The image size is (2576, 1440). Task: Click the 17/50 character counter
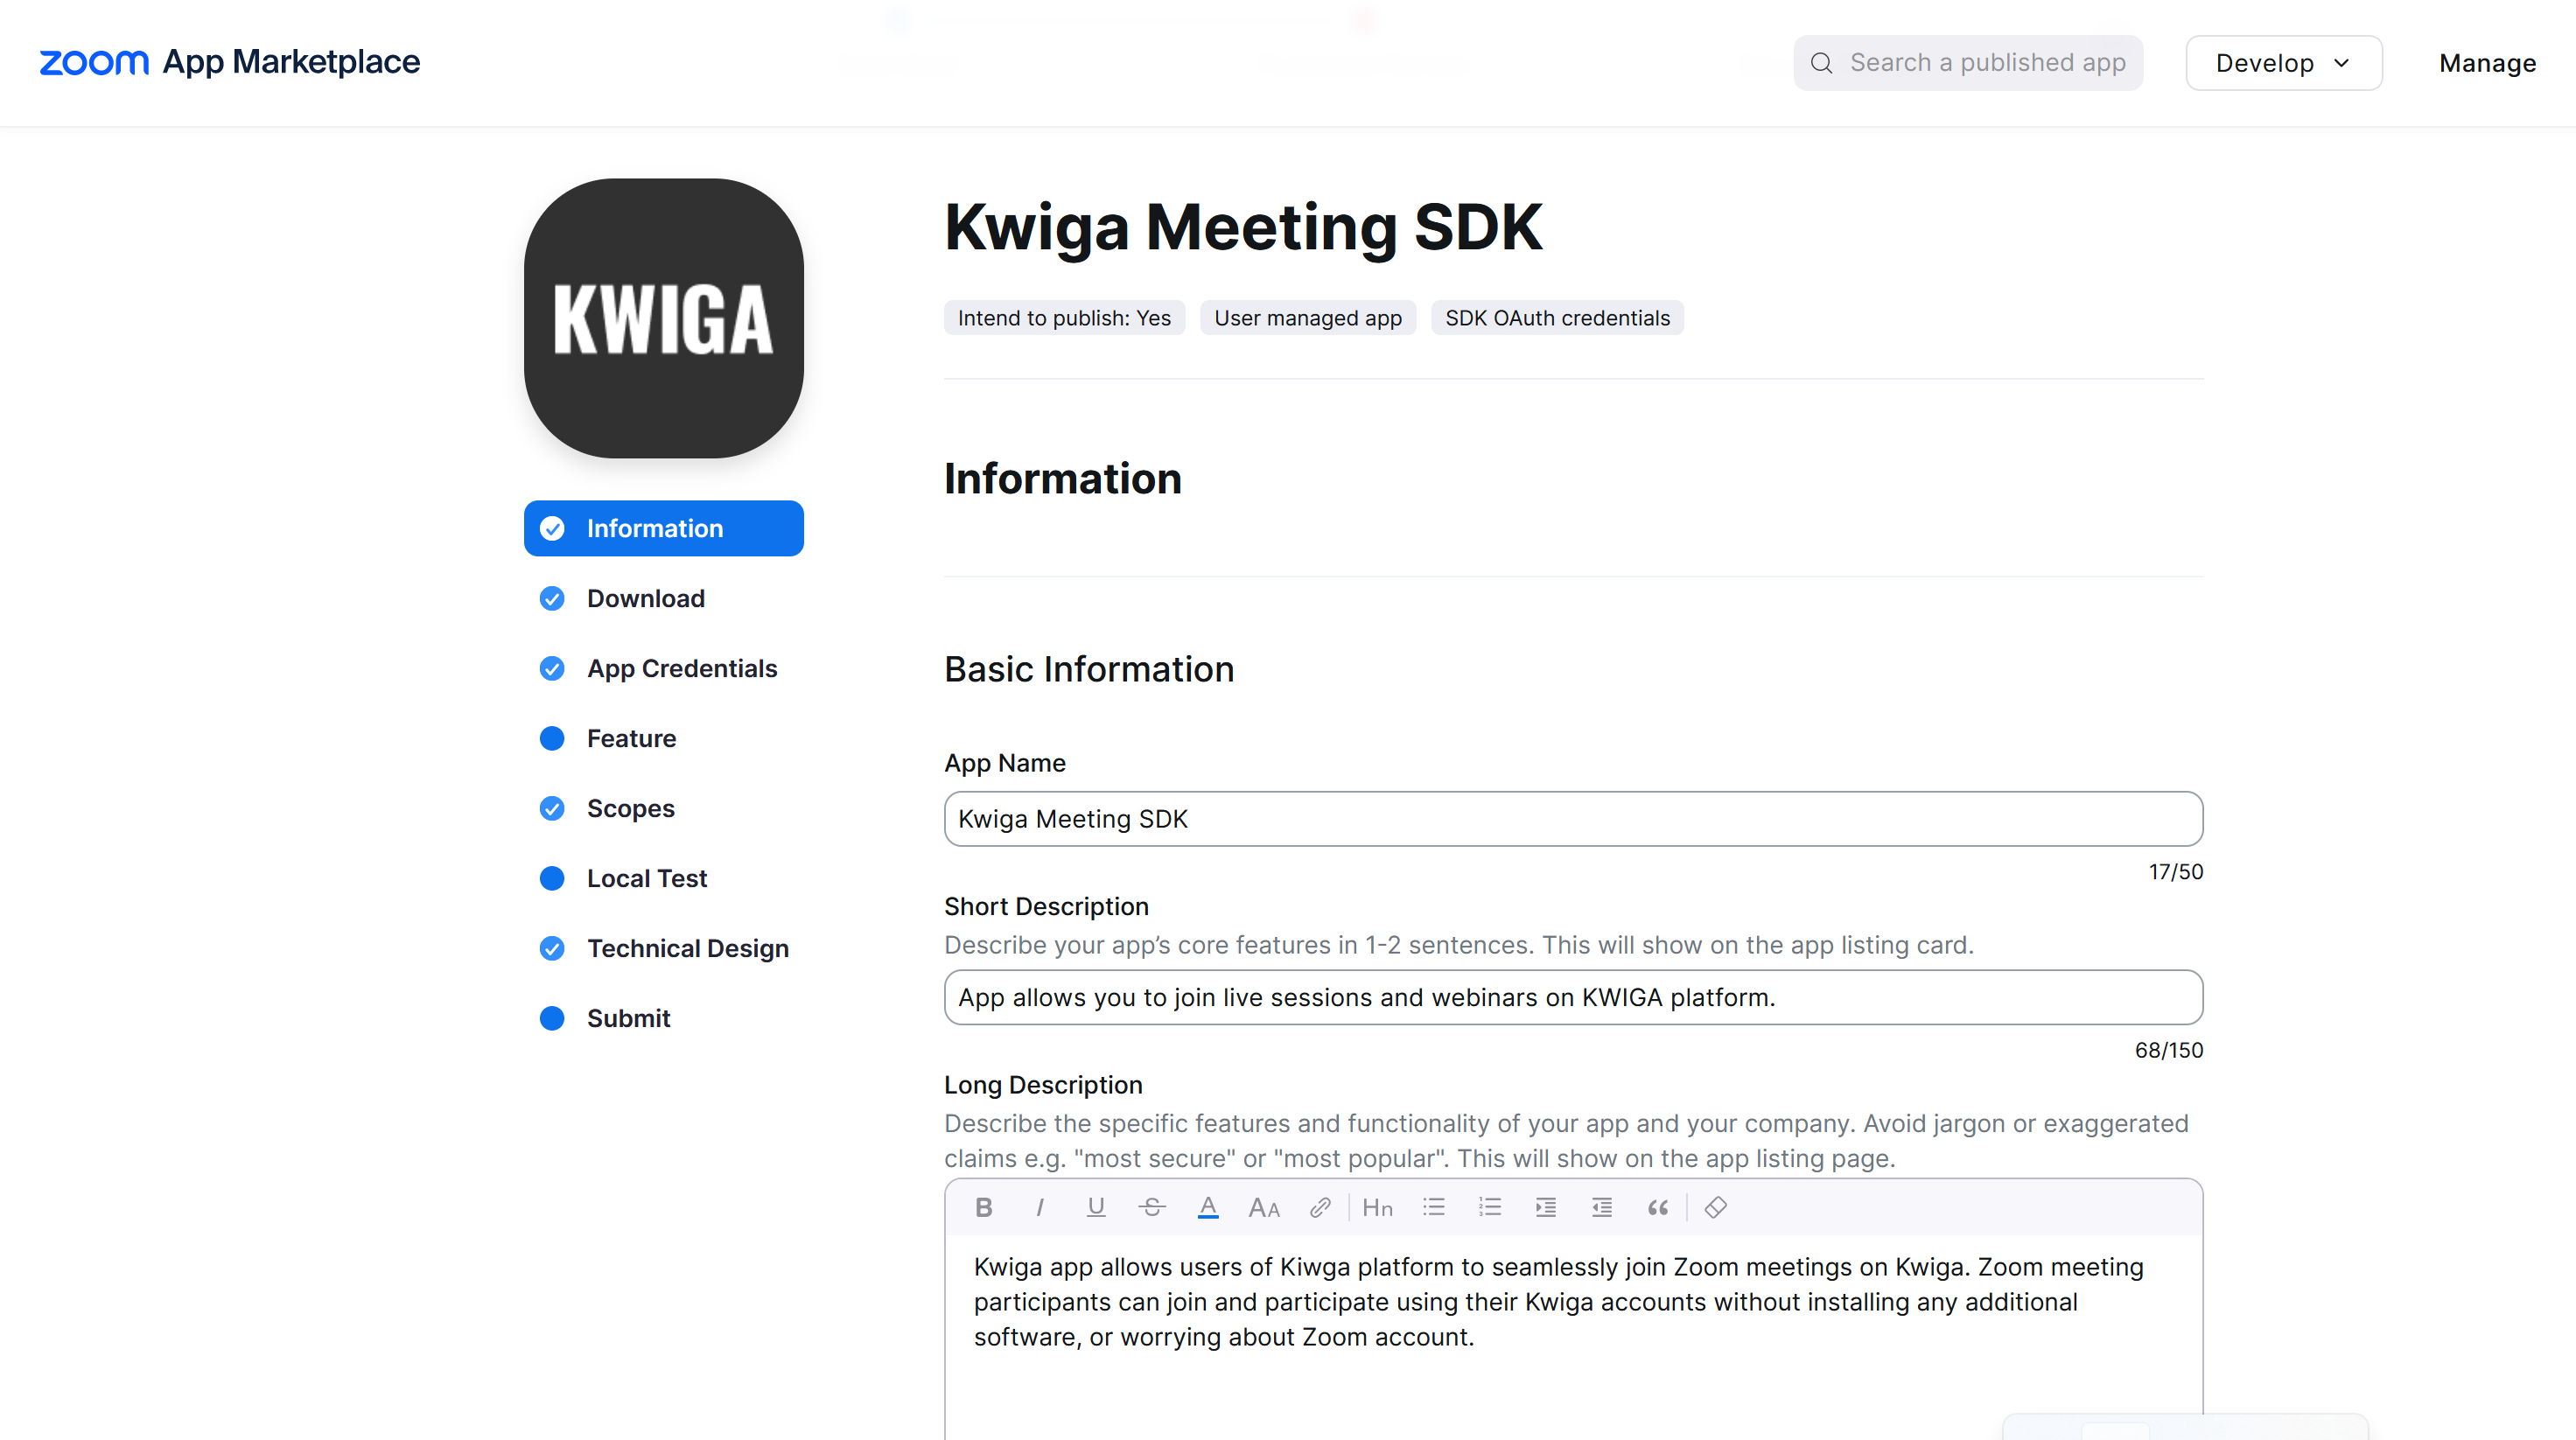tap(2176, 872)
